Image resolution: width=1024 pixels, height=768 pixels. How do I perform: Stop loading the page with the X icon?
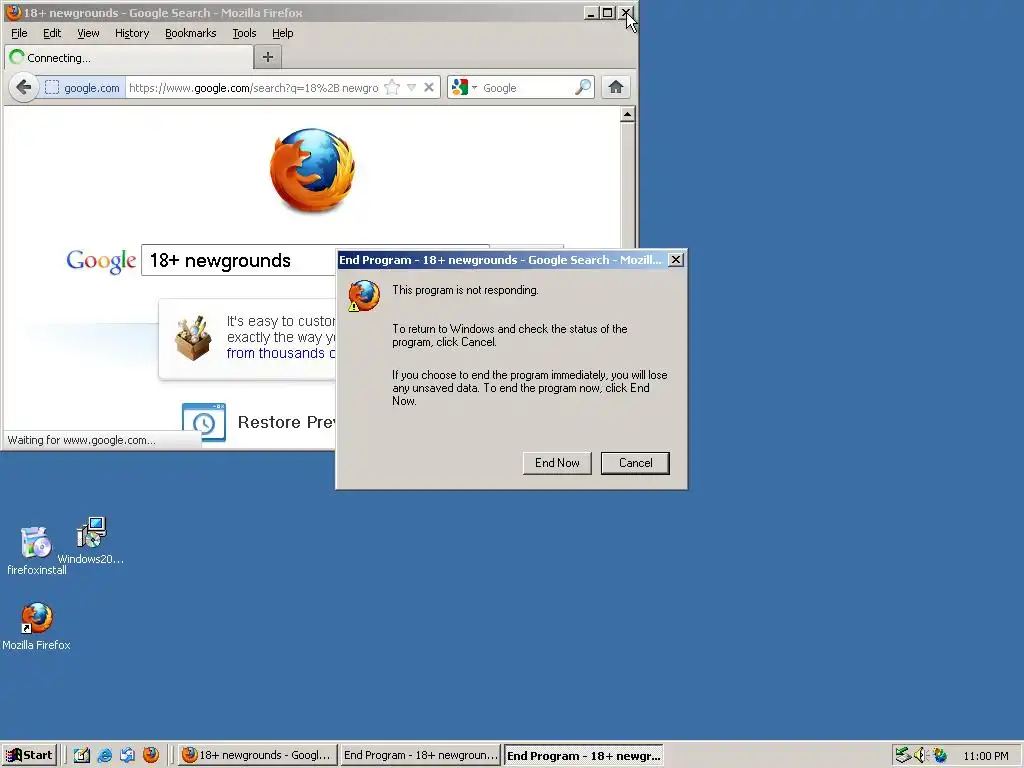click(429, 87)
